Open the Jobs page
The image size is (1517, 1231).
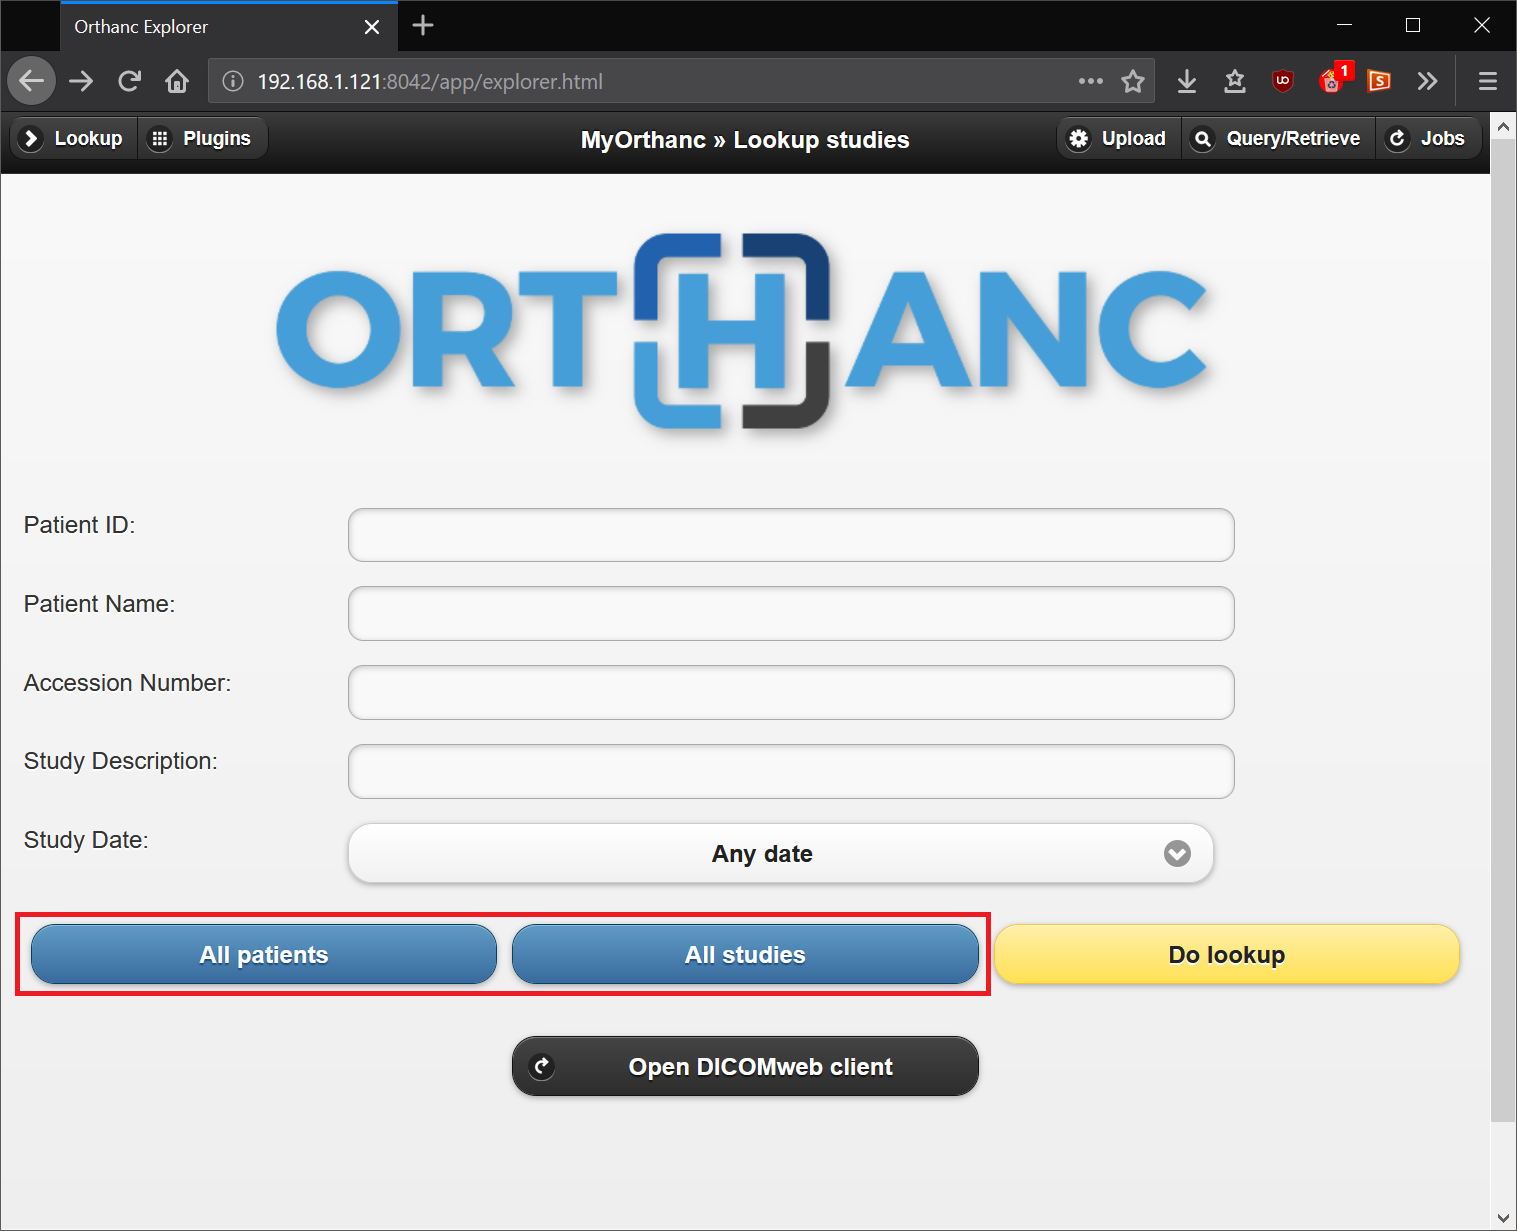[1428, 138]
